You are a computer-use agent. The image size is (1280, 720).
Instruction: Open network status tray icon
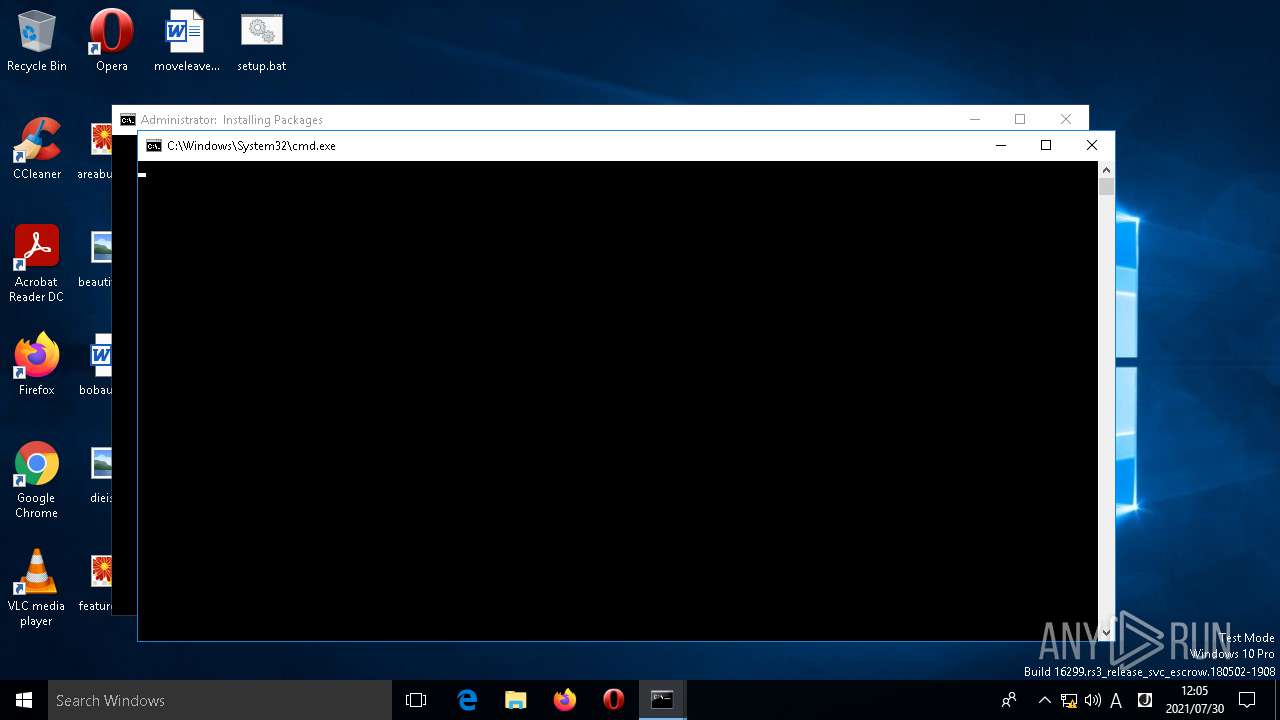(1069, 700)
